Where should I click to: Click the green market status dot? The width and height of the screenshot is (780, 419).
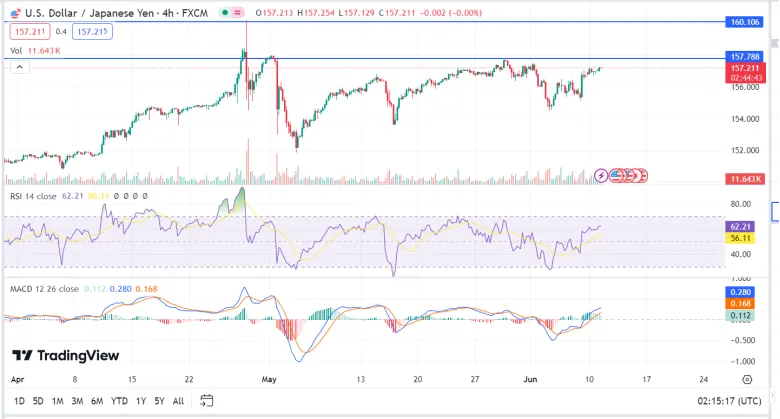click(225, 13)
